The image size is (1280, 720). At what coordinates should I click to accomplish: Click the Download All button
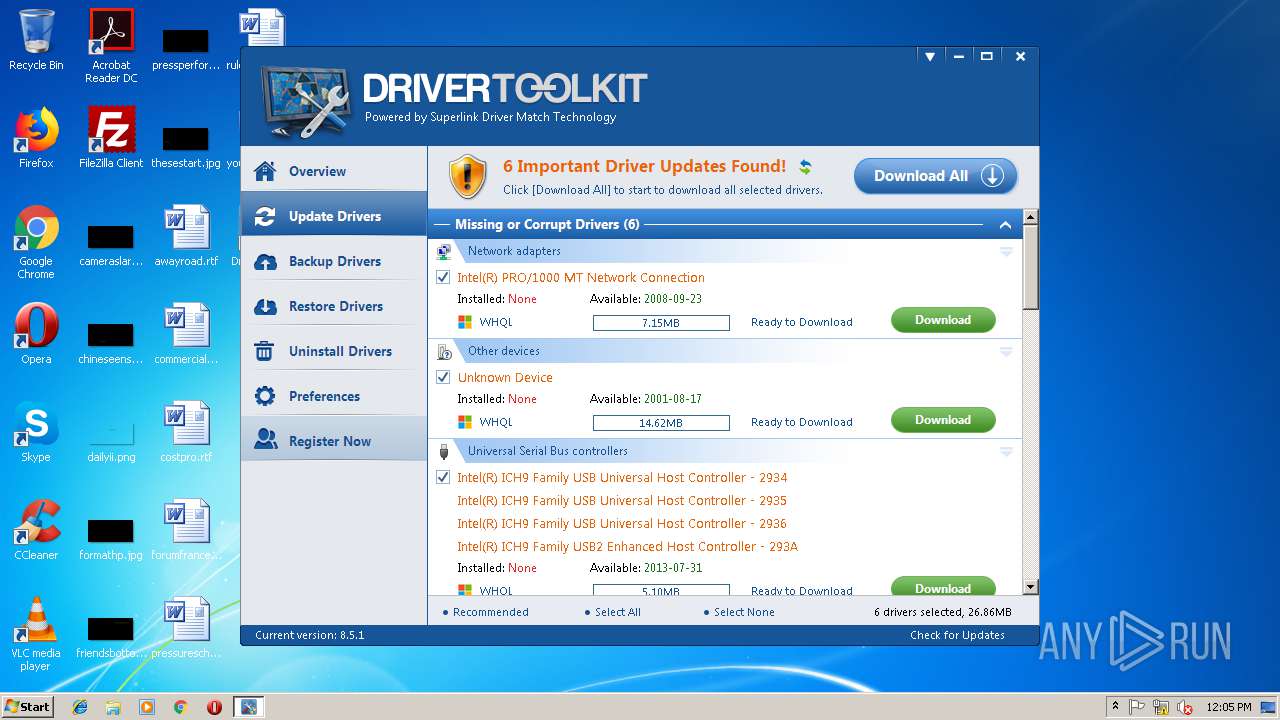[935, 176]
